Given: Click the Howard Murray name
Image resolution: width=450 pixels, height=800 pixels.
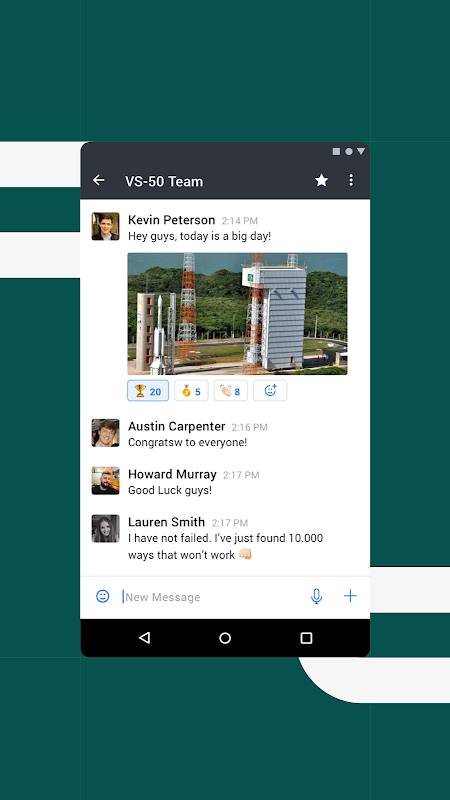Looking at the screenshot, I should [172, 474].
